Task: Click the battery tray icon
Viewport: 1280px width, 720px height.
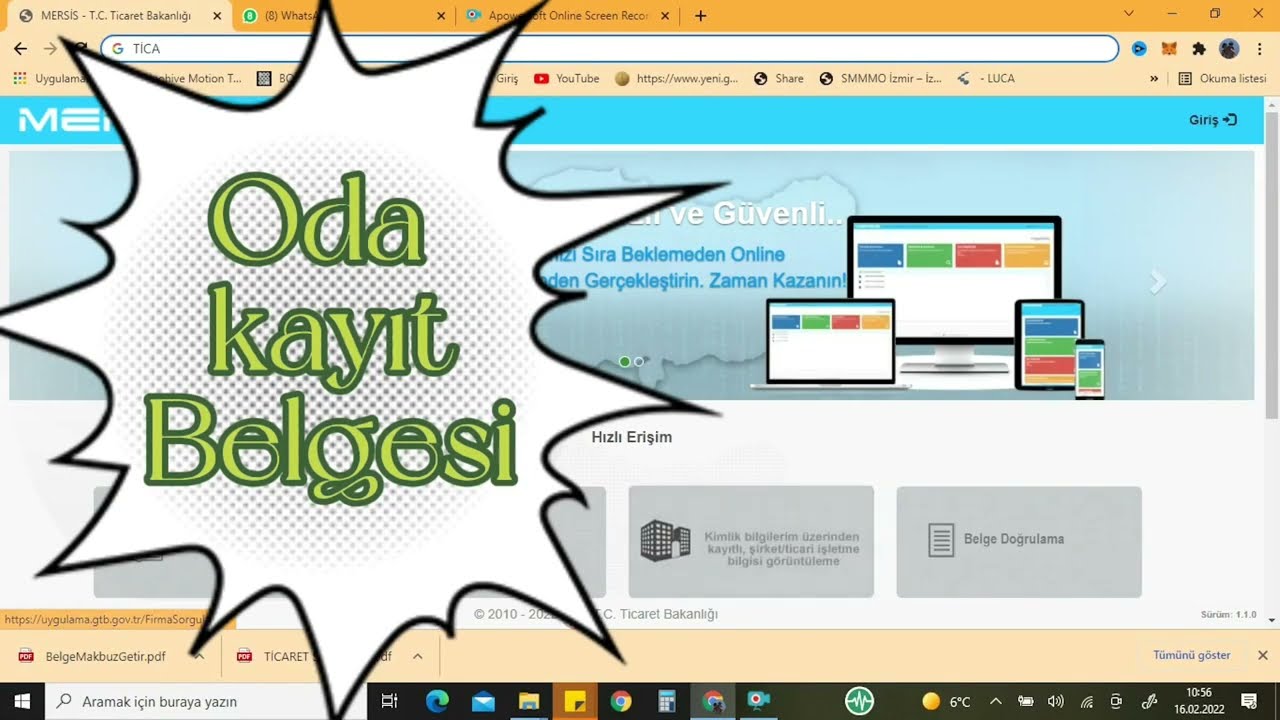Action: point(1025,701)
